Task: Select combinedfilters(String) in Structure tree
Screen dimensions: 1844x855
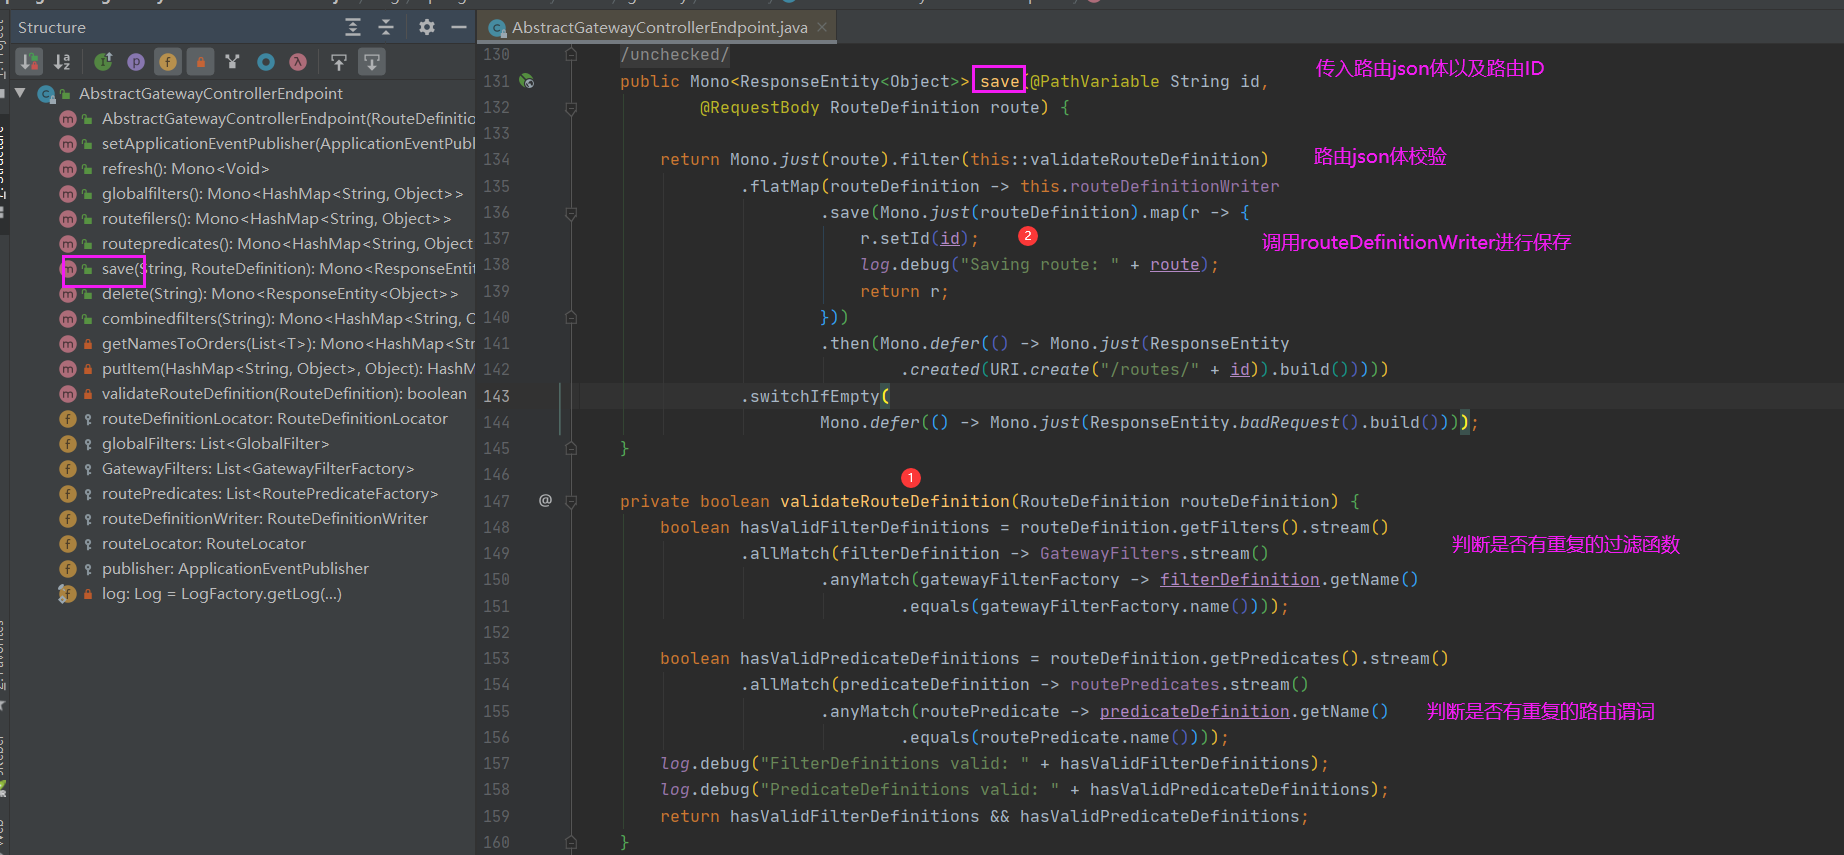Action: pos(288,319)
